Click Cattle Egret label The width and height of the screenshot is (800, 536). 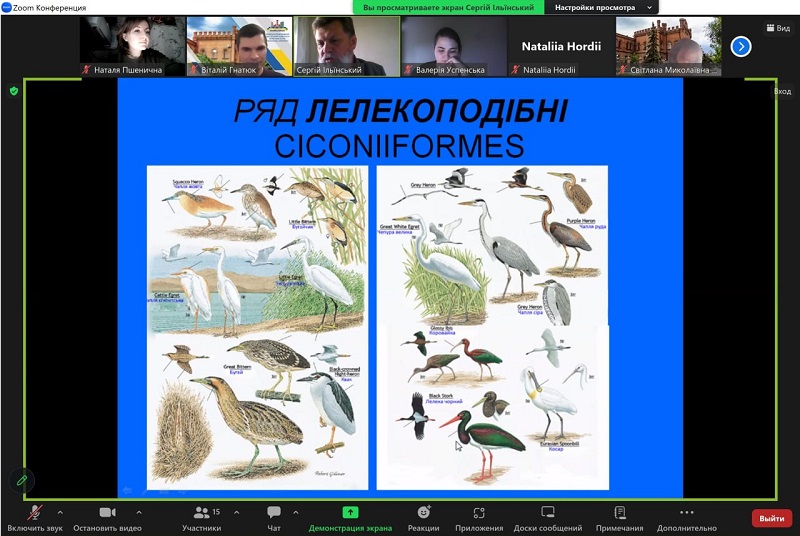click(167, 295)
